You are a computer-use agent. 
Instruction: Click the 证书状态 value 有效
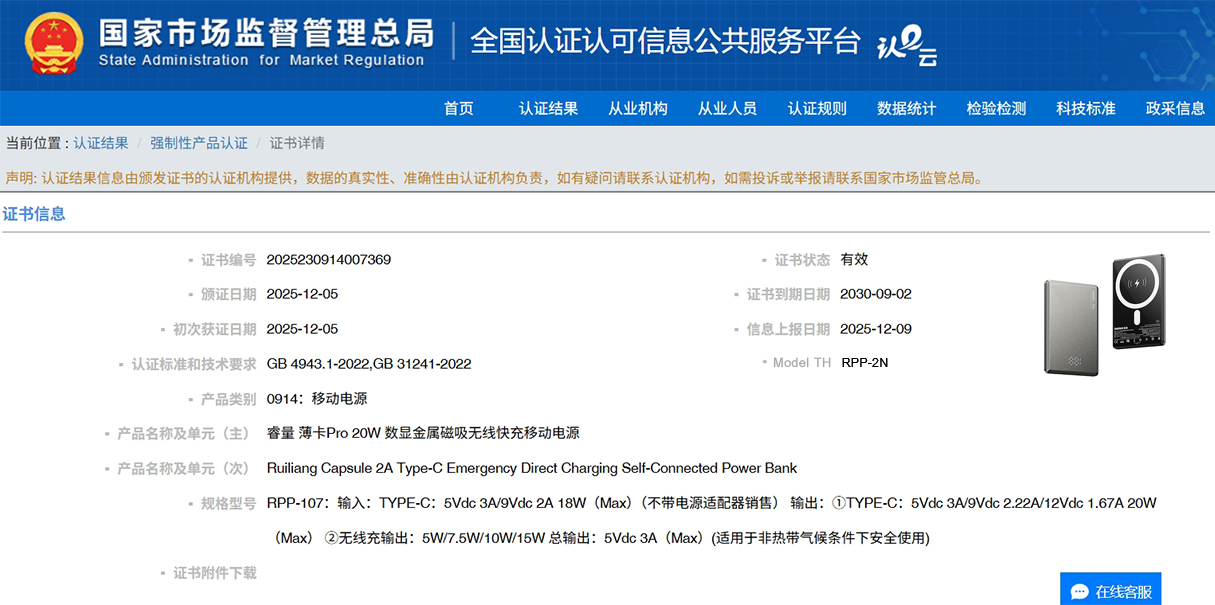(854, 259)
